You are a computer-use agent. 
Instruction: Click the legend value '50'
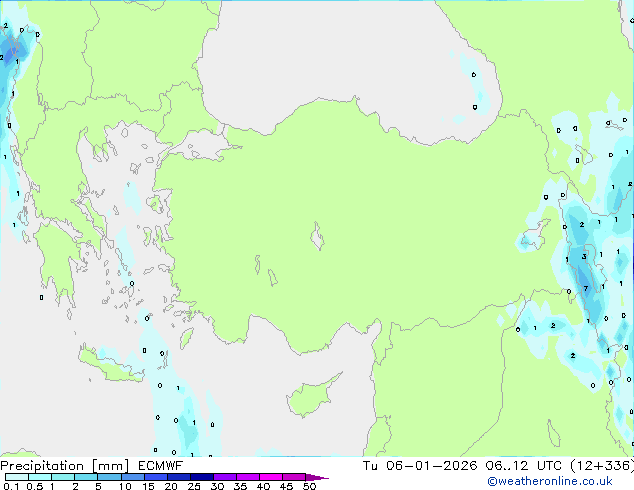309,486
